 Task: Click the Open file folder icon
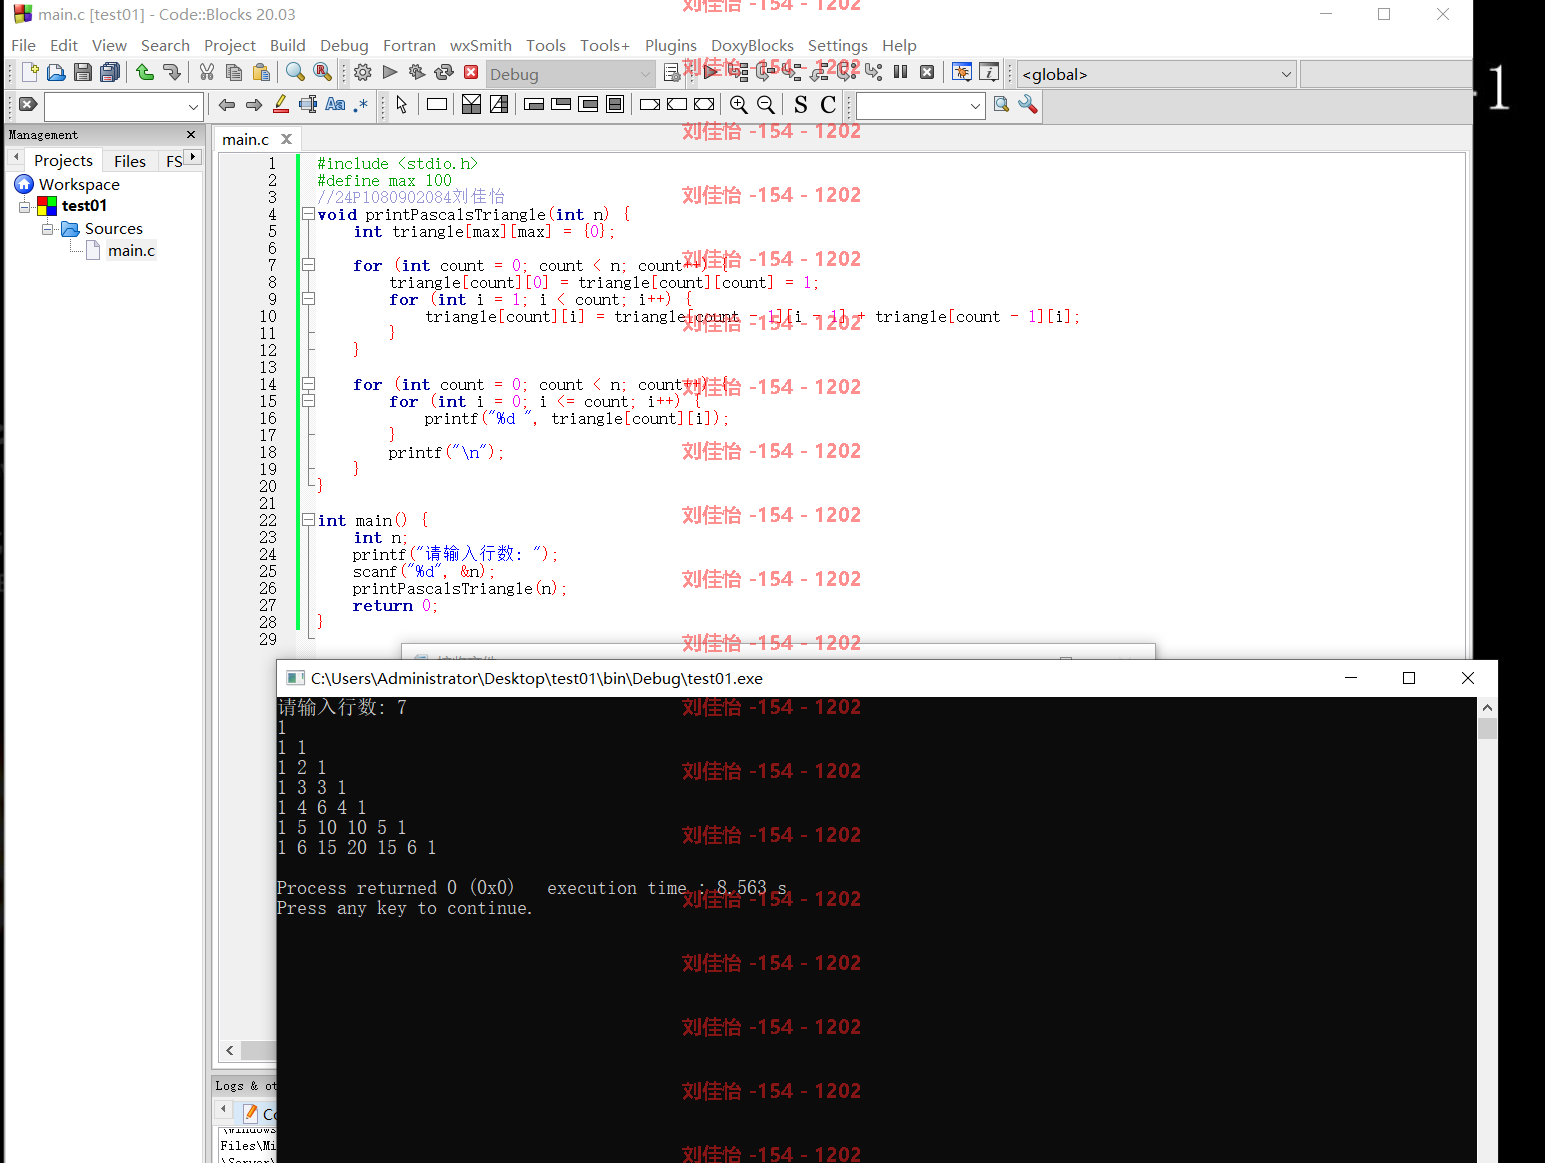(56, 72)
